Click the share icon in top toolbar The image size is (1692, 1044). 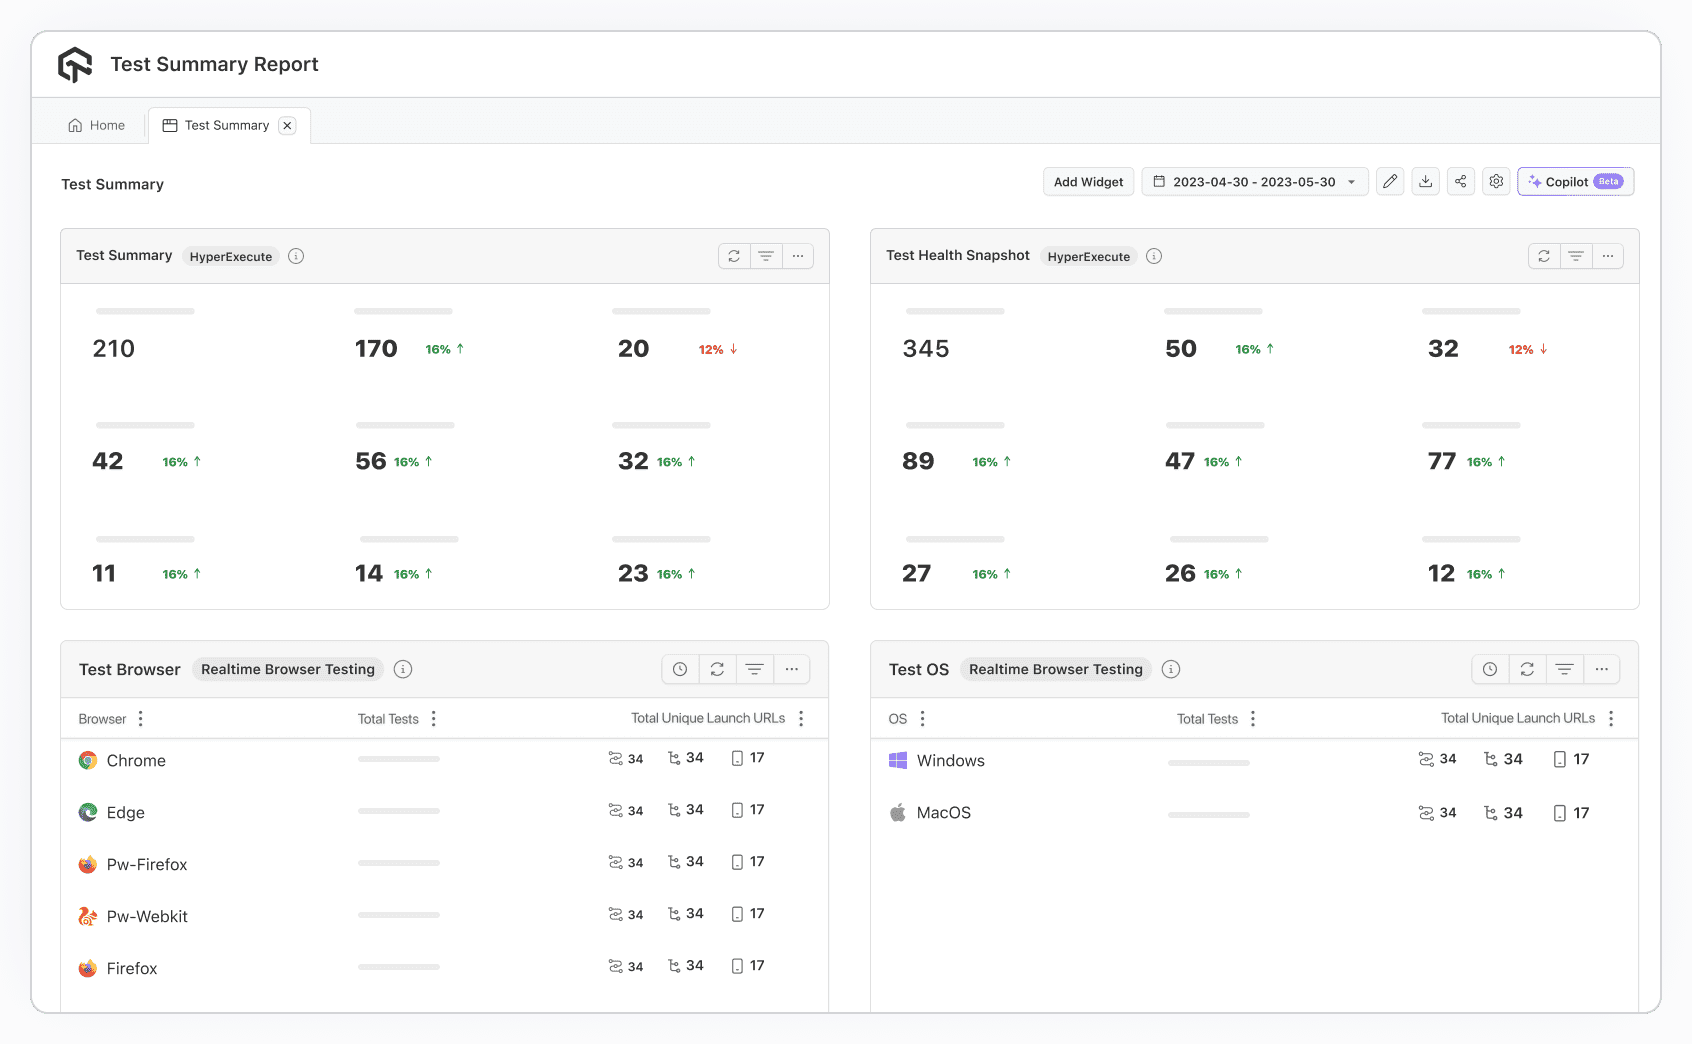(1460, 181)
